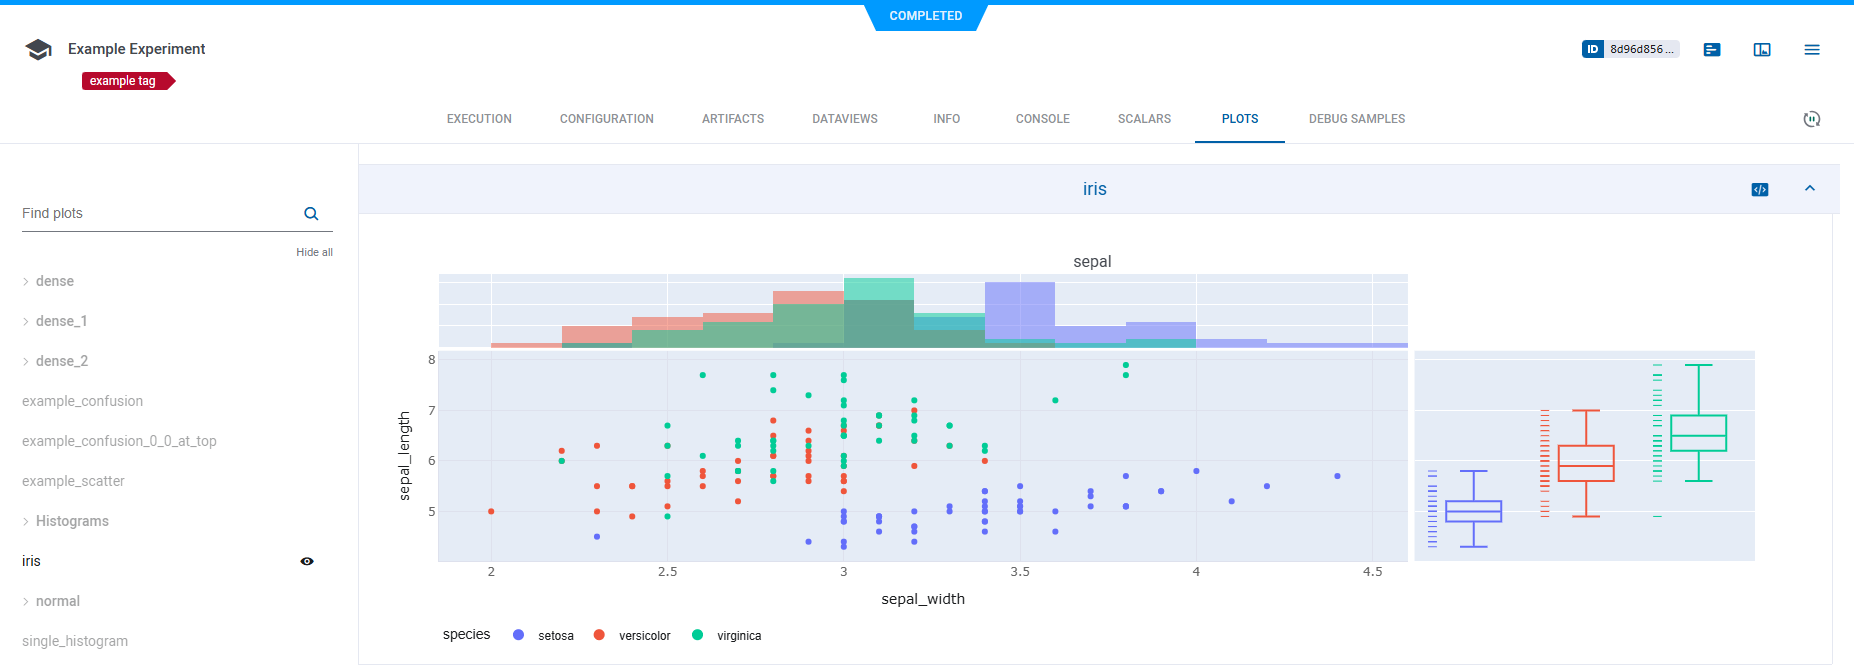1854x665 pixels.
Task: Click the experiment graduation cap icon
Action: [x=38, y=50]
